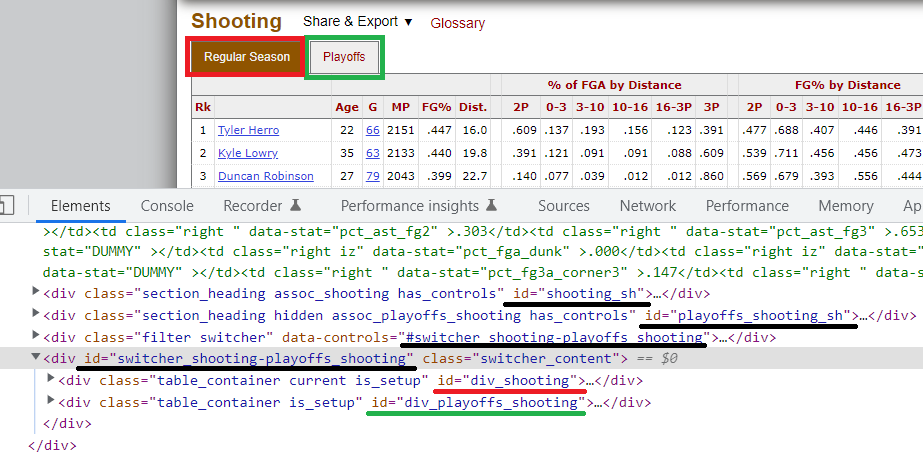Viewport: 923px width, 458px height.
Task: Open the Sources tab
Action: (x=564, y=205)
